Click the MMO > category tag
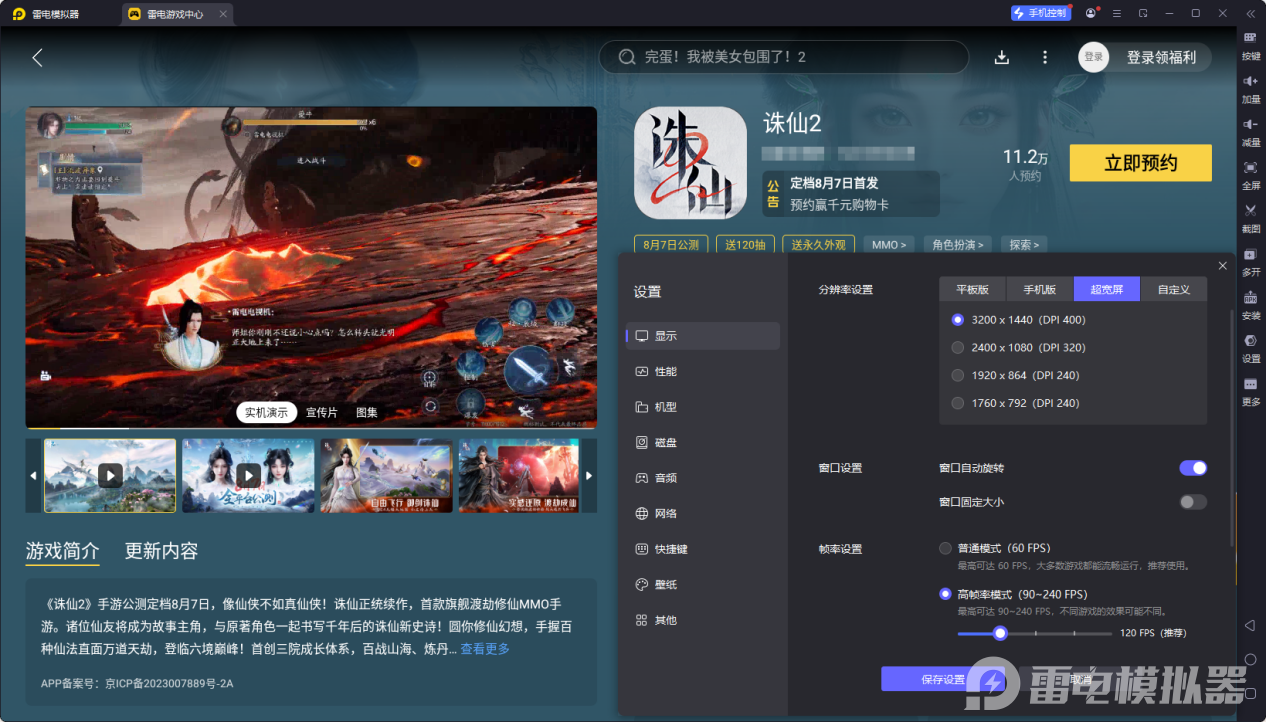The width and height of the screenshot is (1266, 722). click(889, 244)
